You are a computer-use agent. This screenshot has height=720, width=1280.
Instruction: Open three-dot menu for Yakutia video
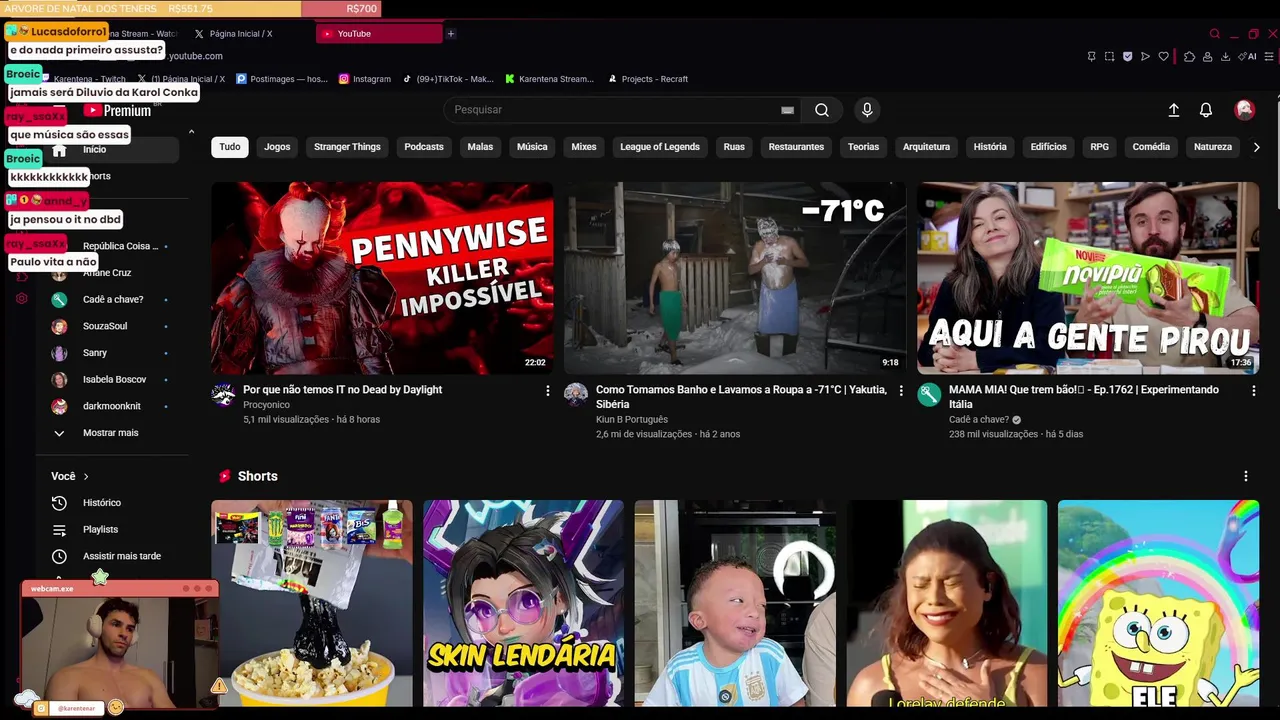tap(900, 391)
